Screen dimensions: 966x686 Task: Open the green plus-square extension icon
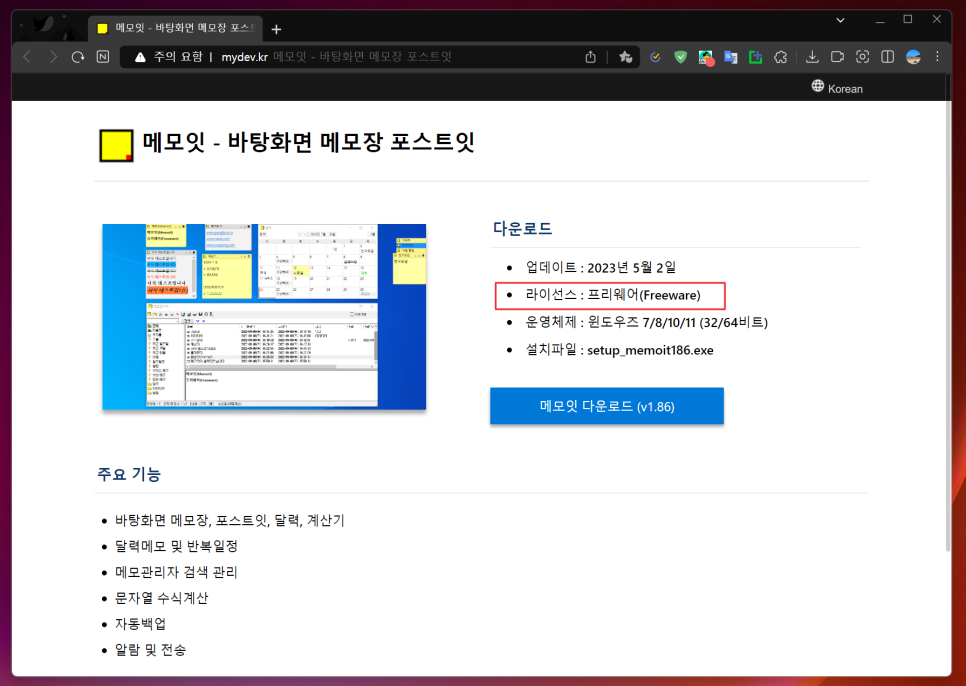(x=755, y=57)
